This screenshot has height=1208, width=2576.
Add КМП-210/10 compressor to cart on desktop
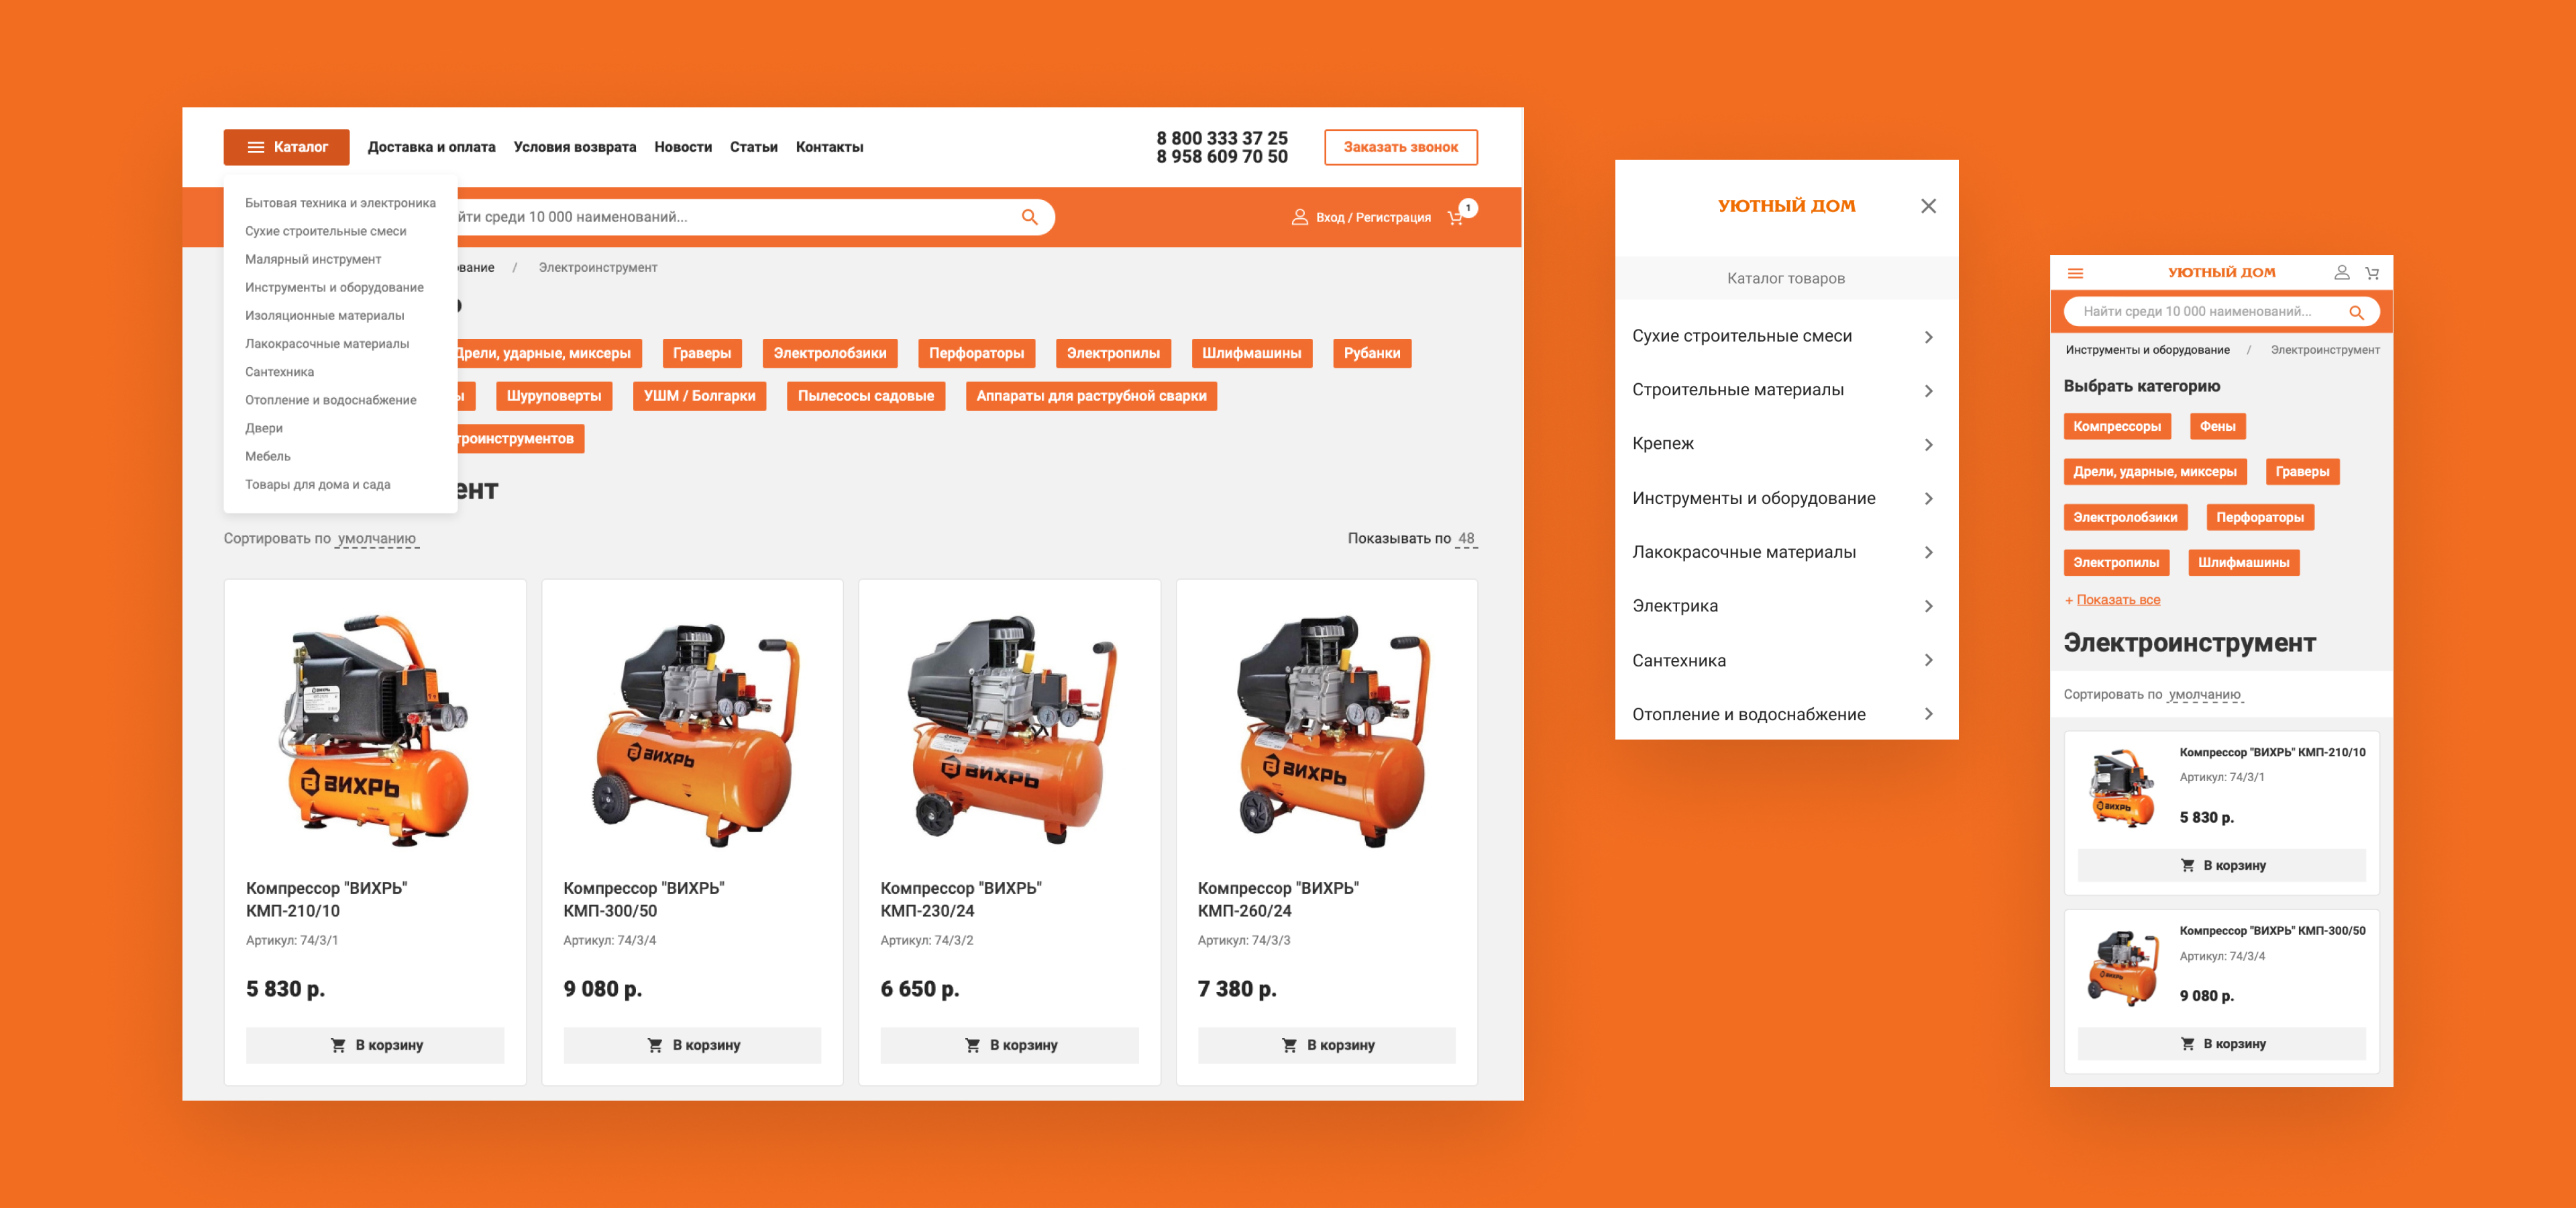(375, 1045)
